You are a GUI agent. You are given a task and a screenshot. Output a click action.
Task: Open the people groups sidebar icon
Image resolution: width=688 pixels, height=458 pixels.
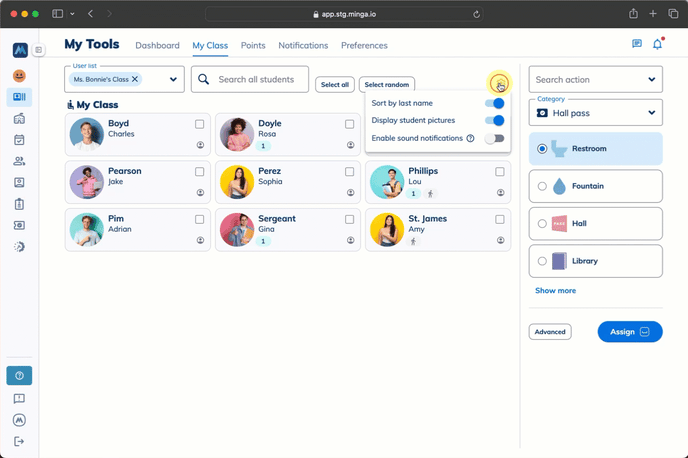coord(19,161)
